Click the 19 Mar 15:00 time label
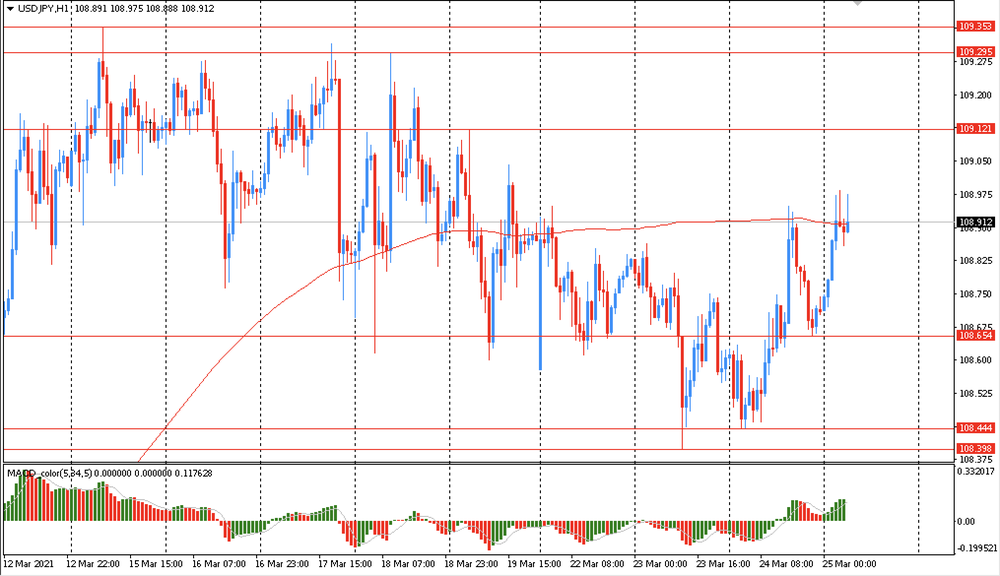 [534, 564]
